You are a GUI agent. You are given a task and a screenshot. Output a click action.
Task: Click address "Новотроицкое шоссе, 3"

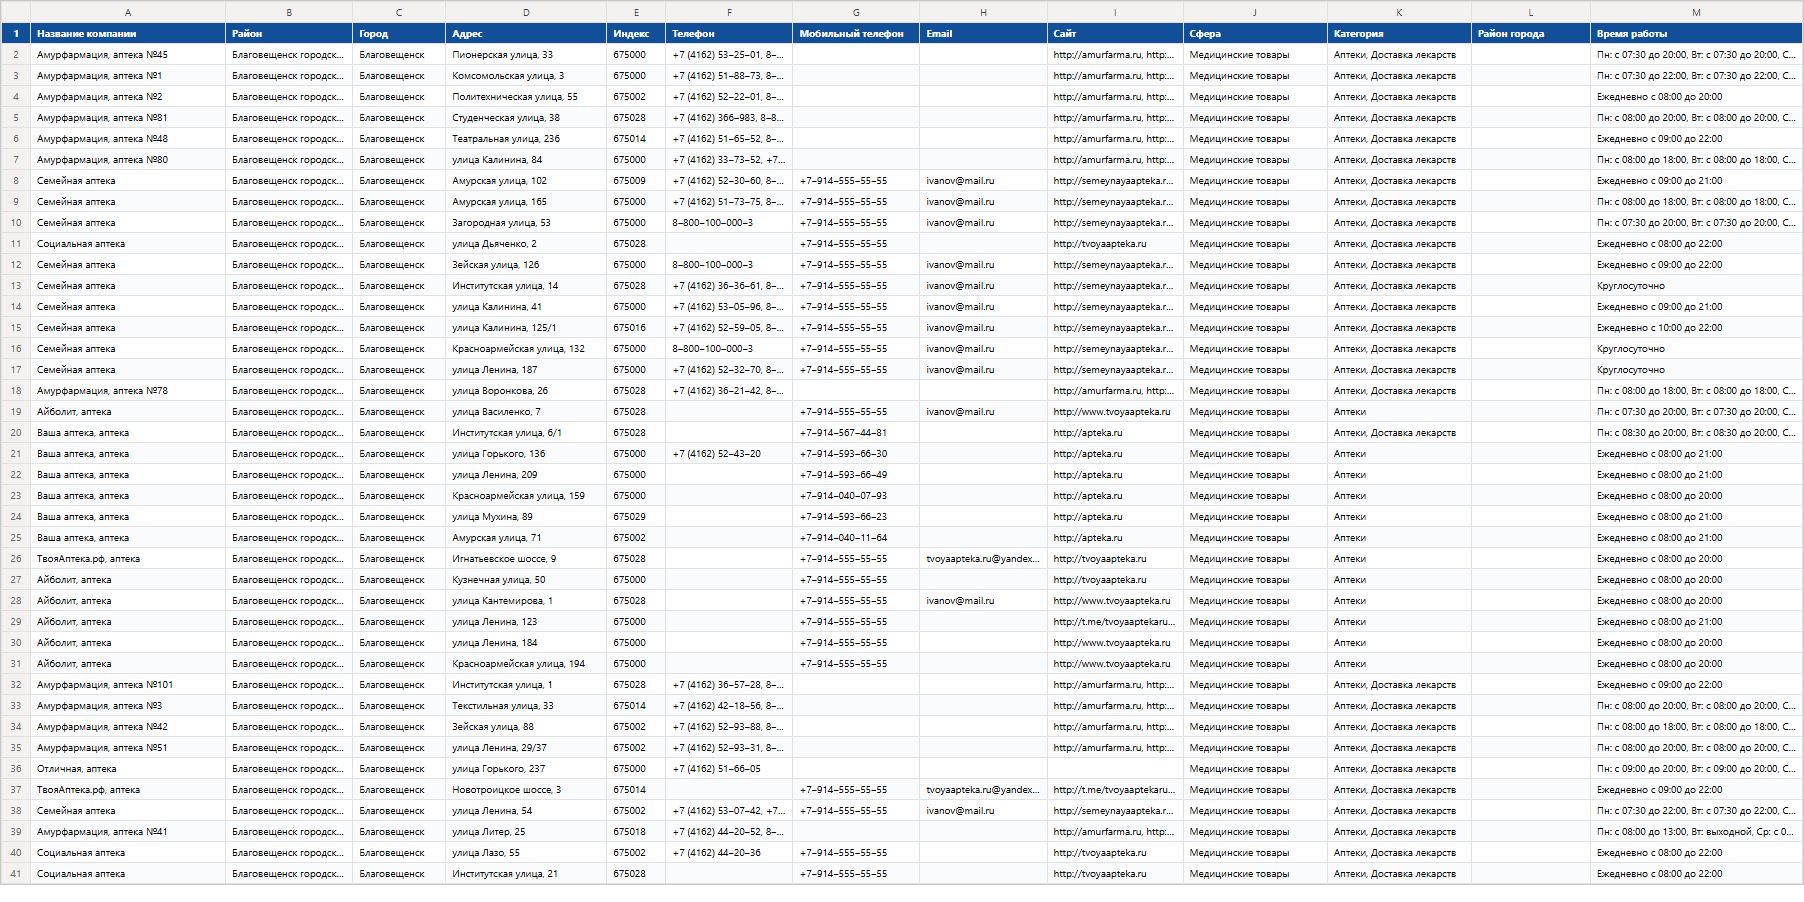526,790
